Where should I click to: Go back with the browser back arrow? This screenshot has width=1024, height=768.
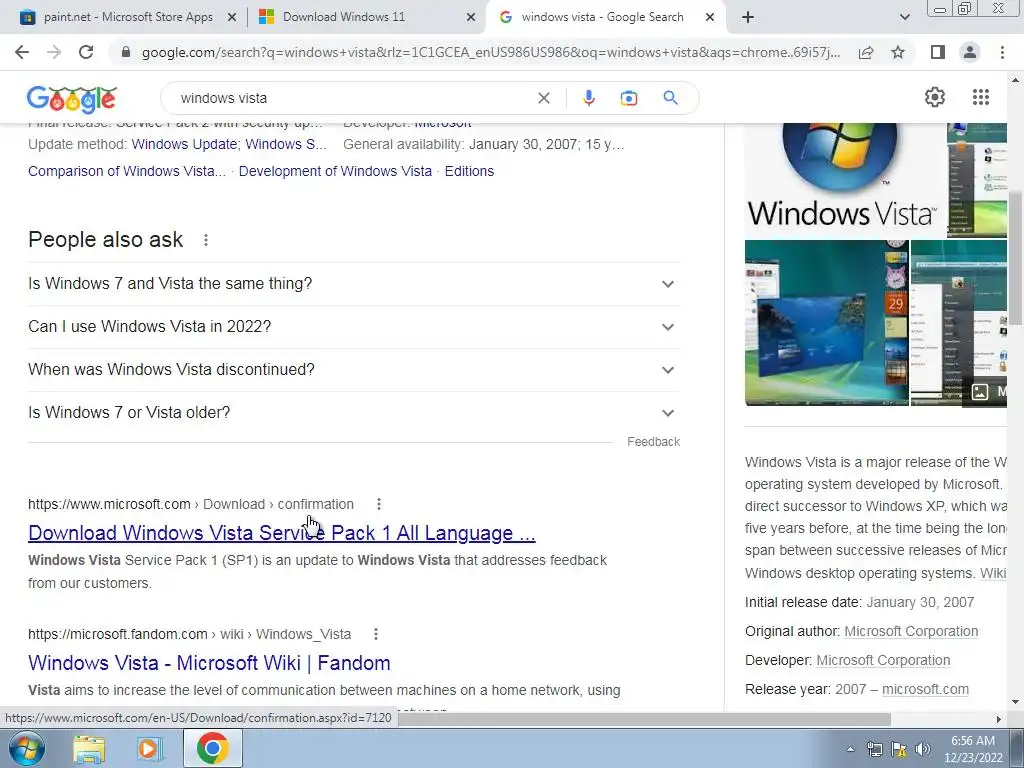click(22, 52)
